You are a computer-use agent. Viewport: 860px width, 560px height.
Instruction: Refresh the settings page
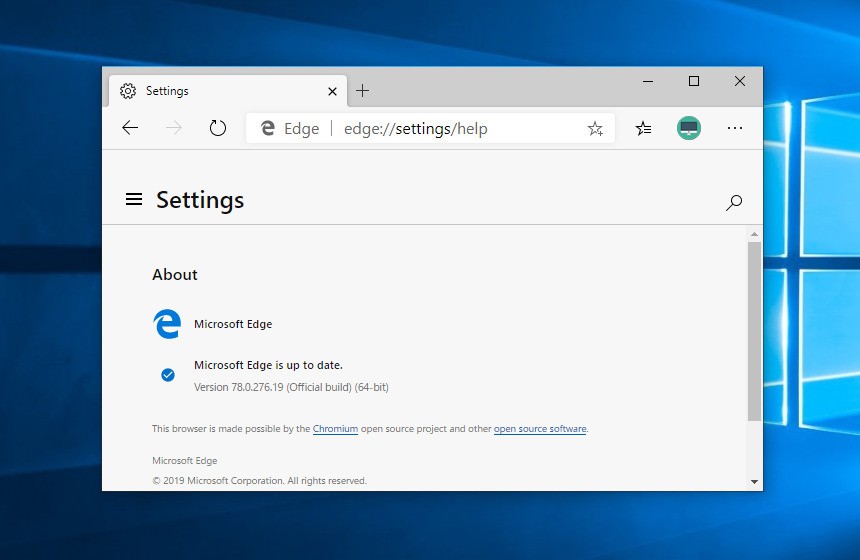click(218, 128)
